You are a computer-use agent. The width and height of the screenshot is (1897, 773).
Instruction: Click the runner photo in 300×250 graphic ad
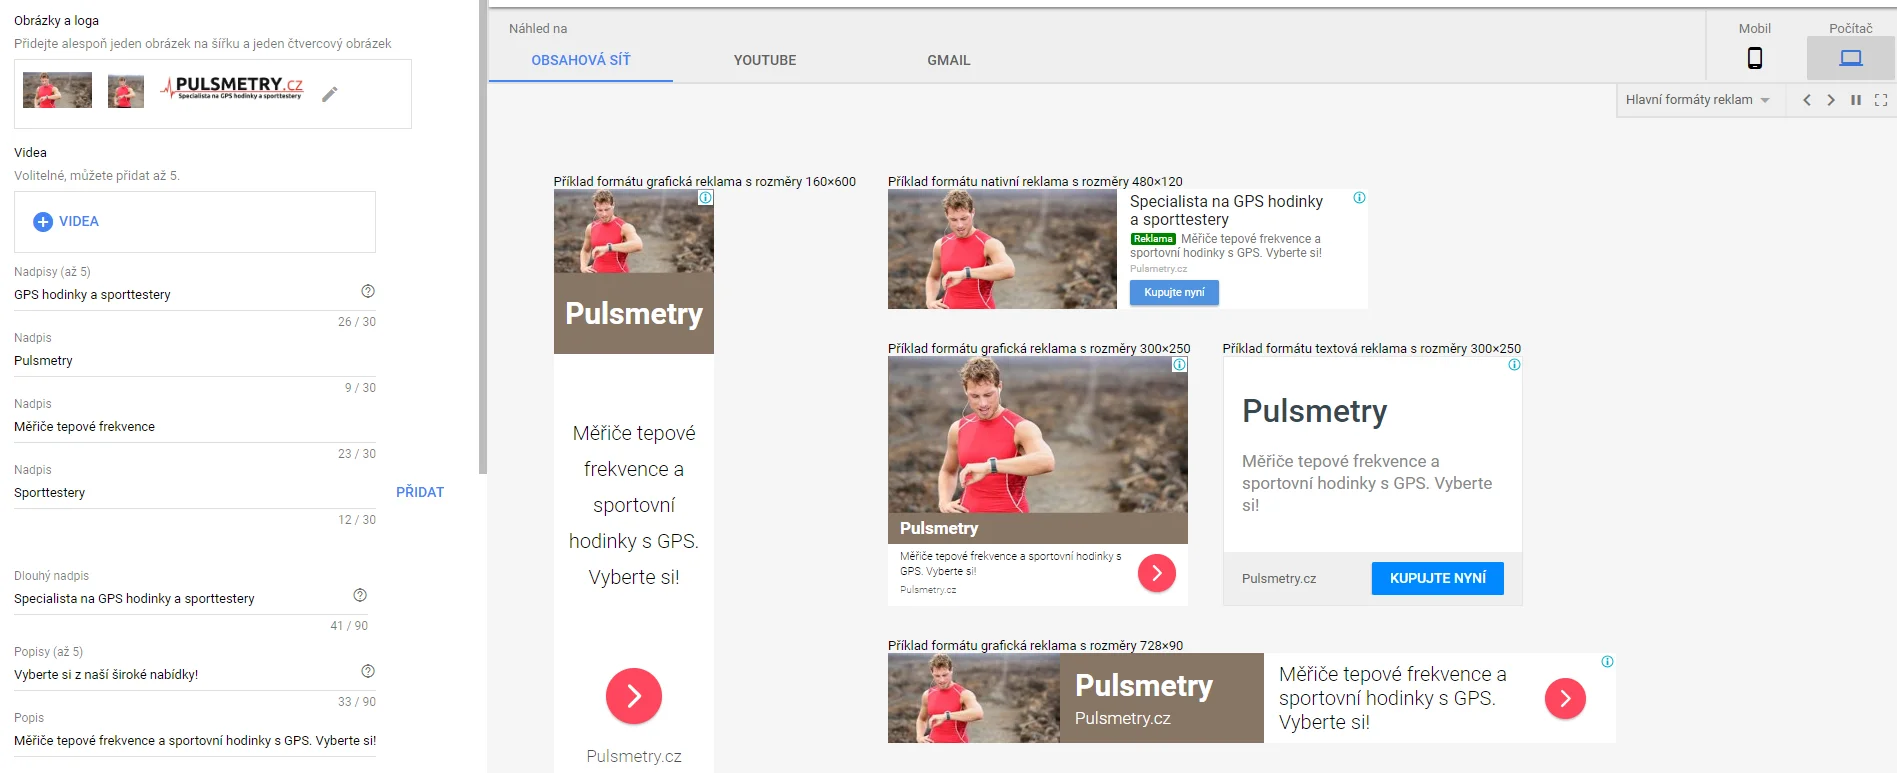(1038, 435)
